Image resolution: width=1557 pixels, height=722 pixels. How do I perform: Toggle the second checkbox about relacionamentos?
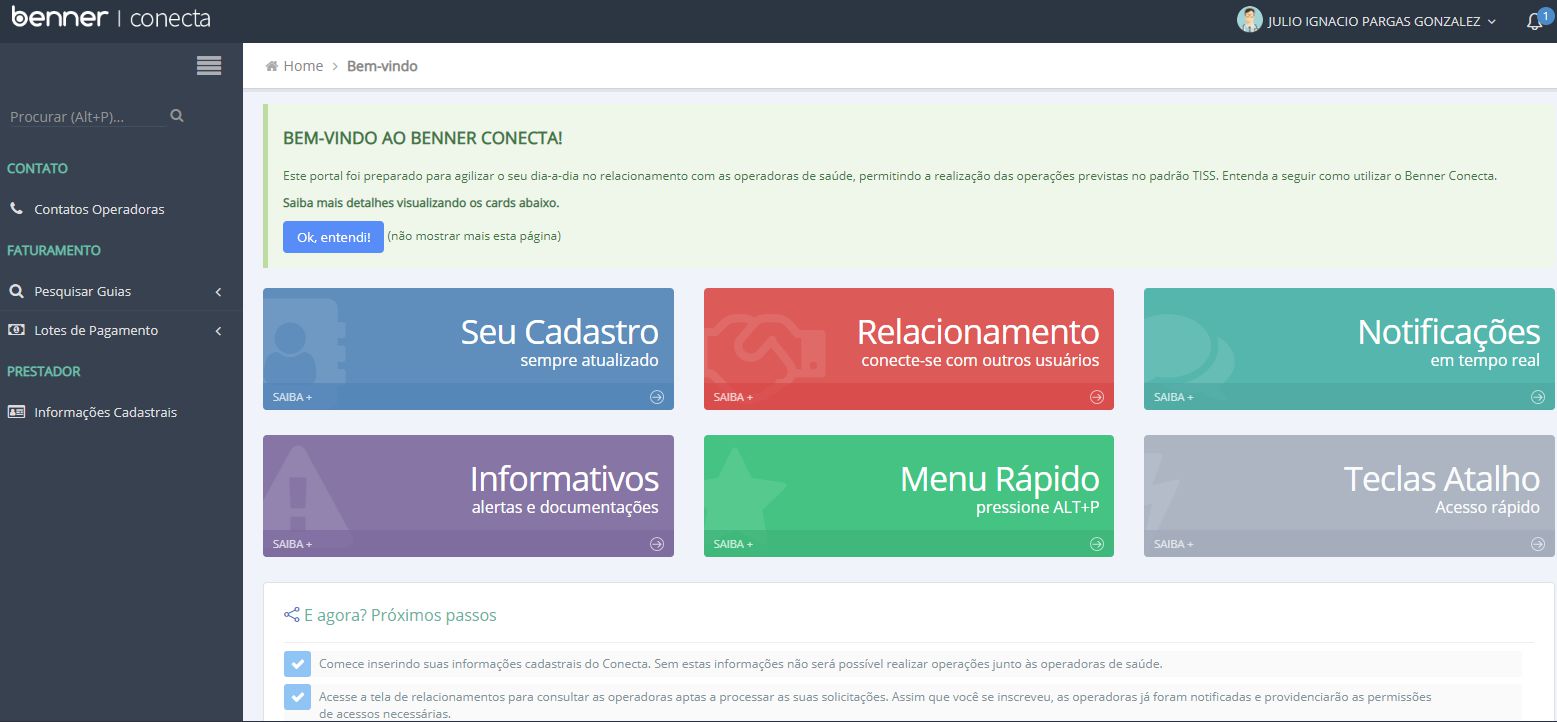(297, 697)
